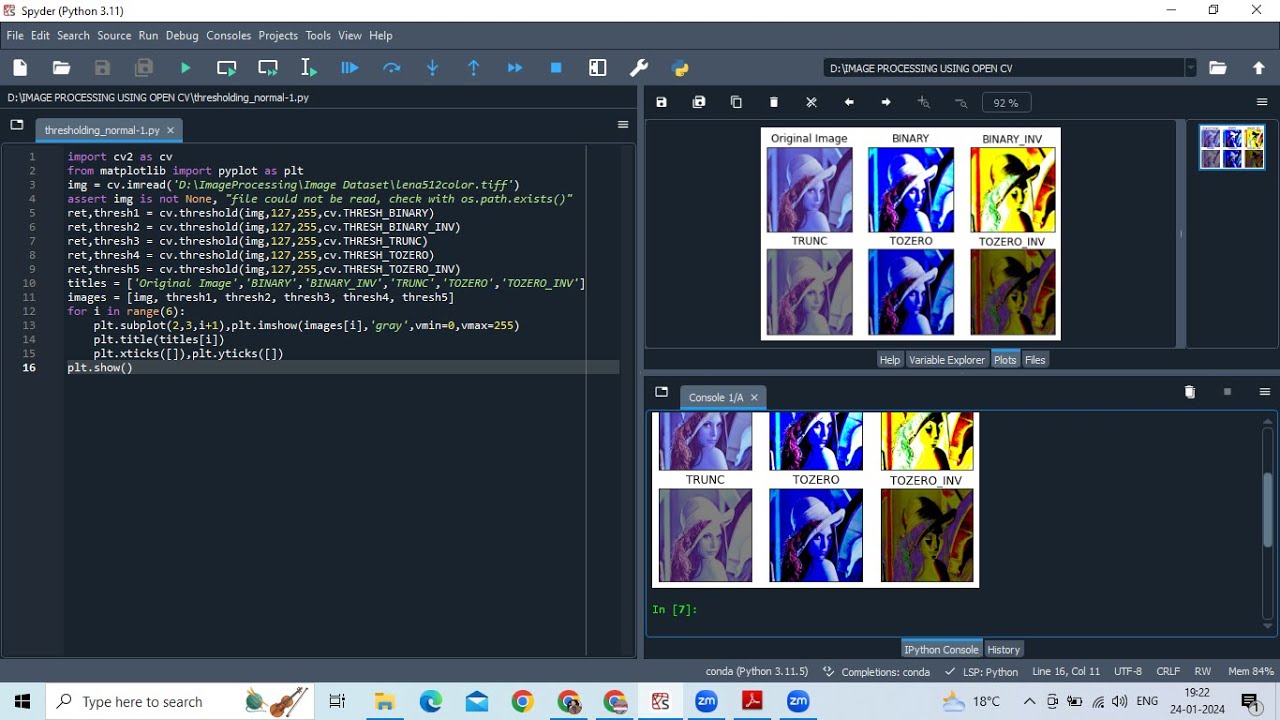Open the Search menu
1280x720 pixels.
tap(73, 35)
